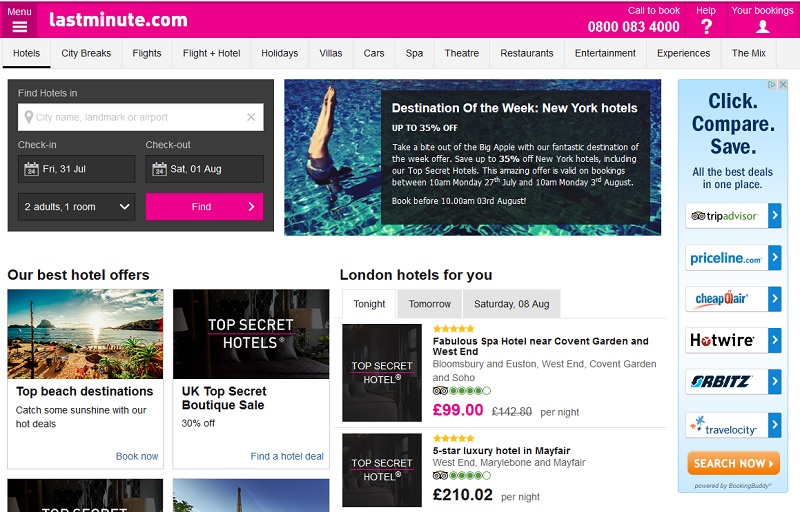This screenshot has width=800, height=512.
Task: Click five-star rating of Fabulous Spa Hotel
Action: (454, 329)
